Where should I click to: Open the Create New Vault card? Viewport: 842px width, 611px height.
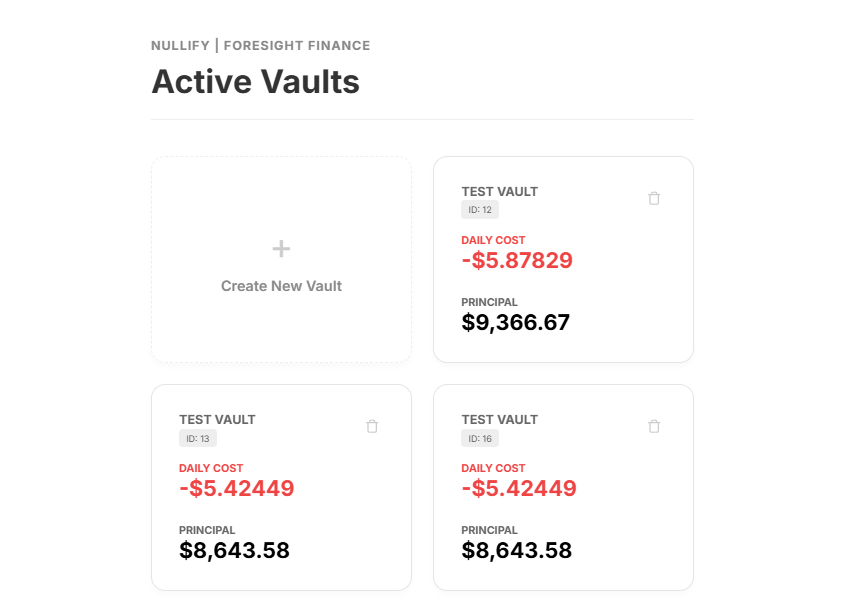pos(281,259)
